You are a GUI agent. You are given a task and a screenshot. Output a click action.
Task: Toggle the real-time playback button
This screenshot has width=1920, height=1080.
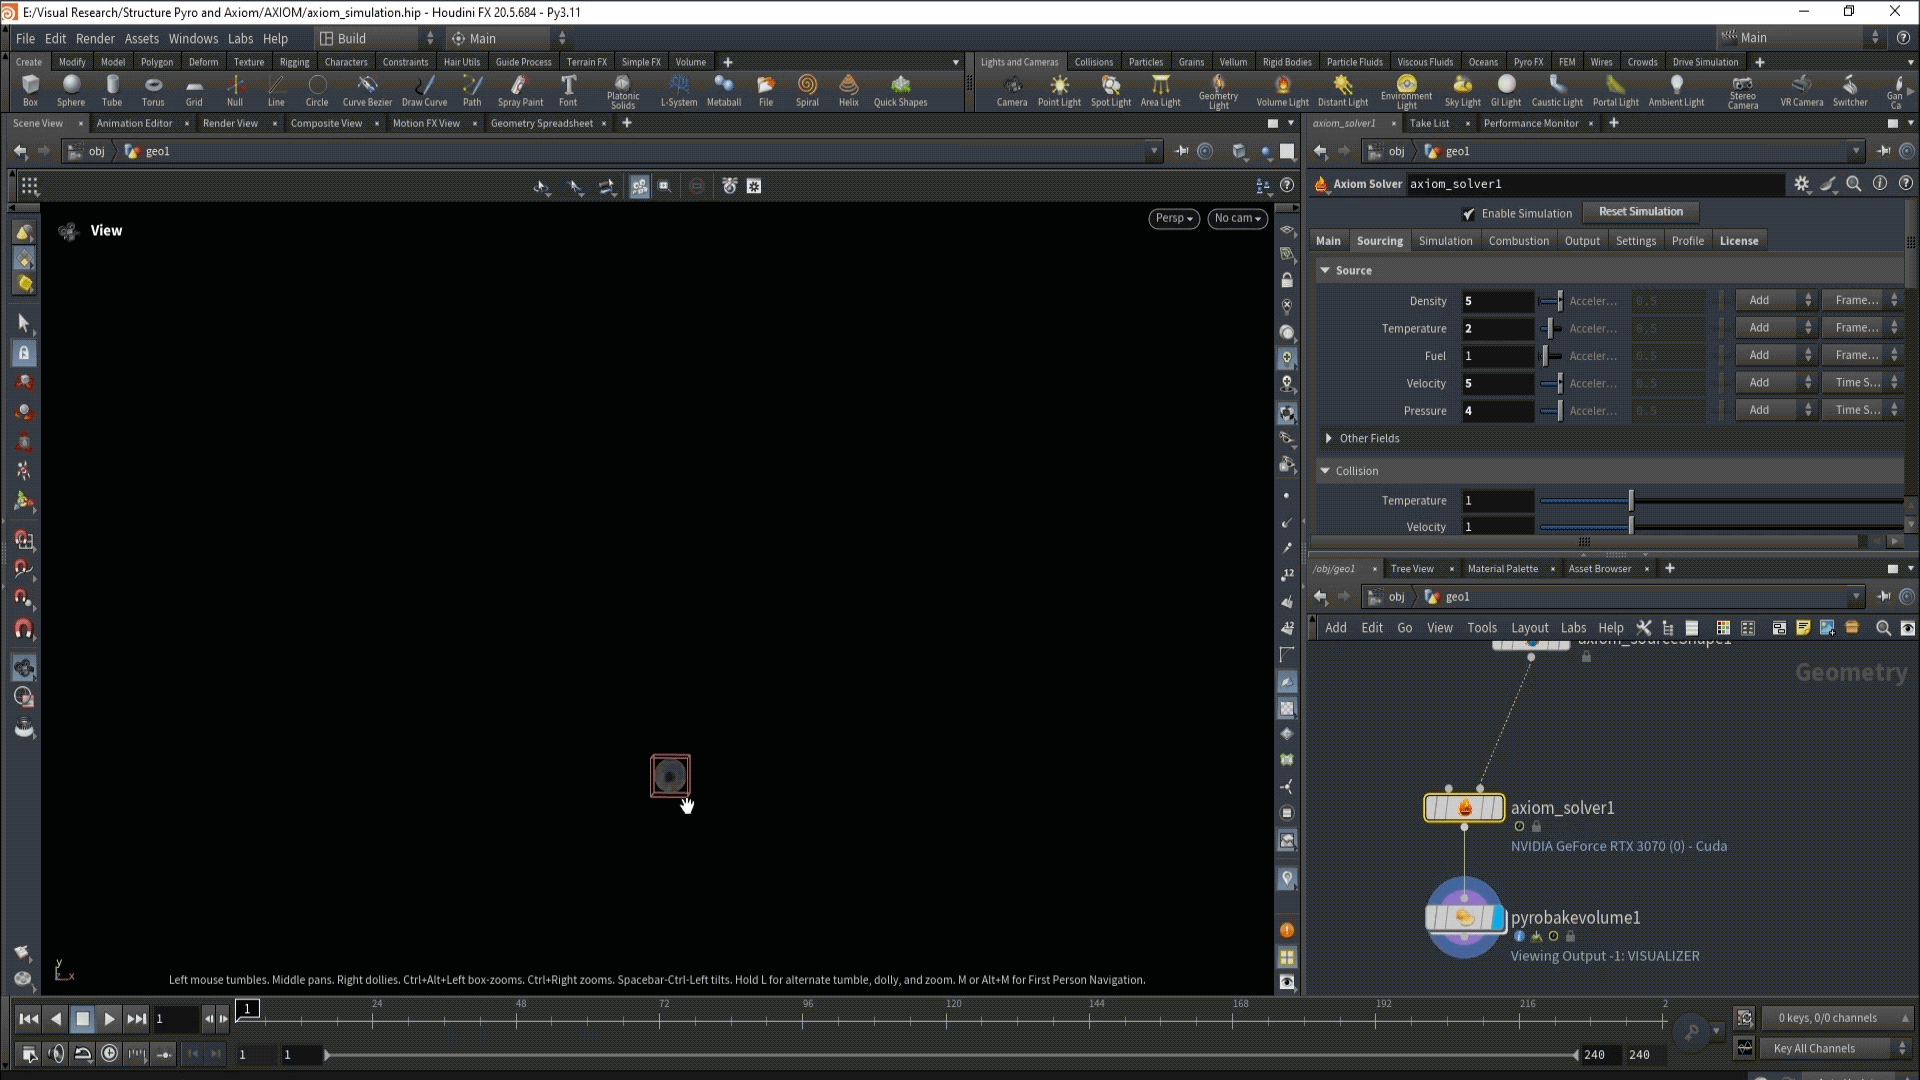click(x=110, y=1053)
